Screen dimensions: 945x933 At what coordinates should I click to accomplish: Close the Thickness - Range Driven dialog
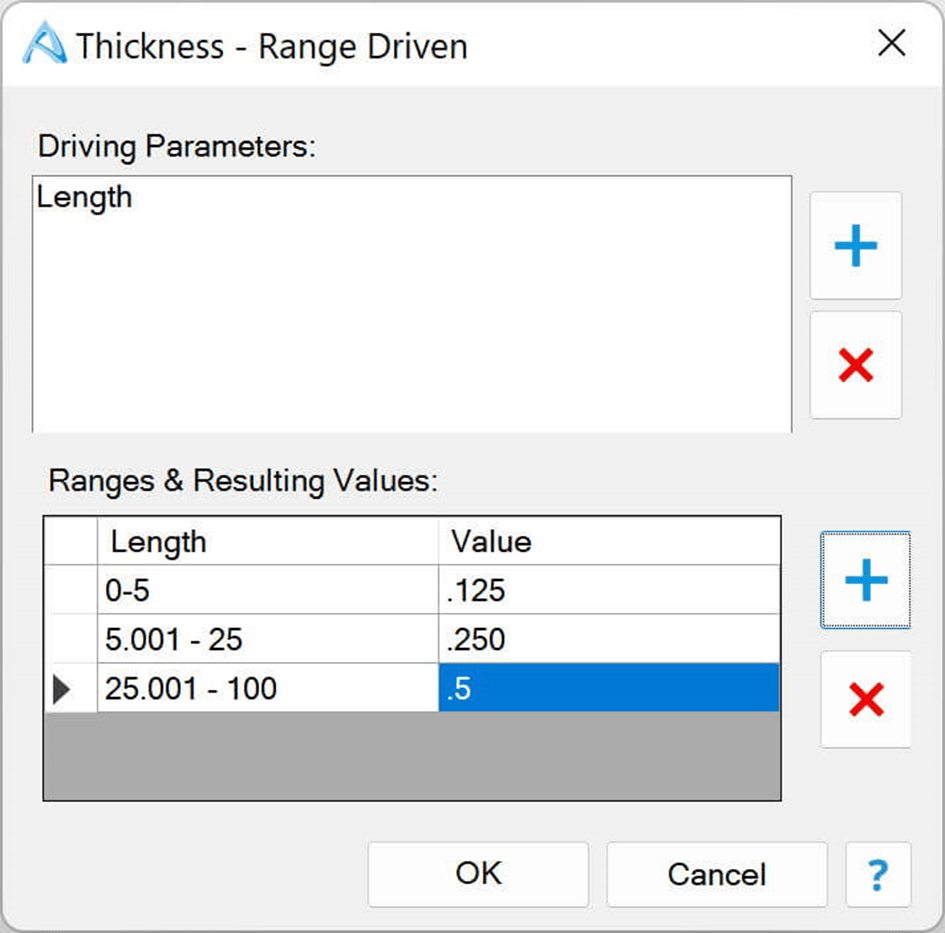click(x=891, y=44)
